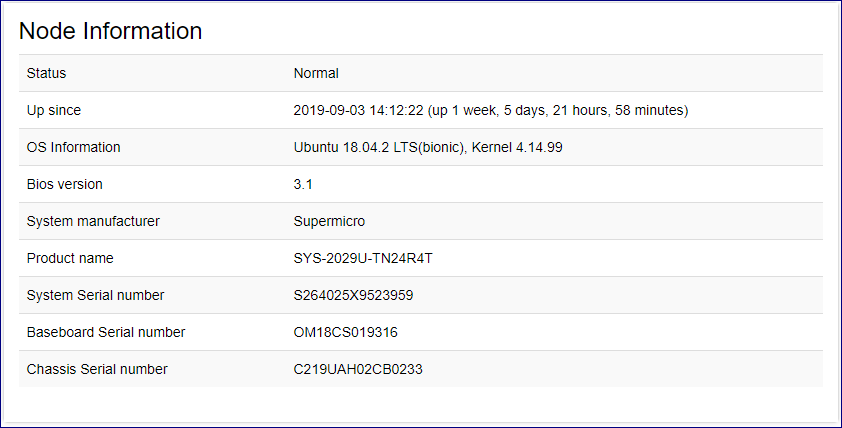842x428 pixels.
Task: Click the Normal status value
Action: (x=316, y=73)
